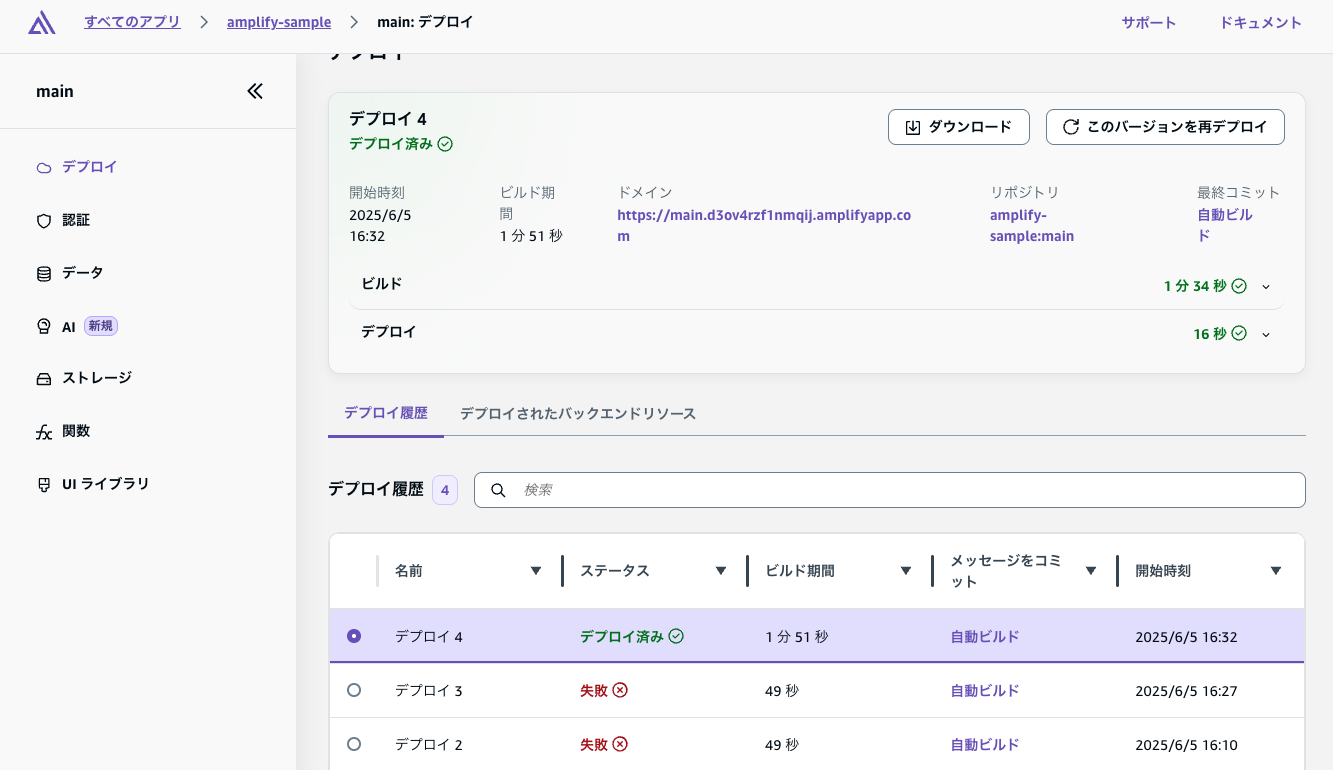Click このバージョンを再デプロイ button
Image resolution: width=1333 pixels, height=770 pixels.
click(1165, 127)
